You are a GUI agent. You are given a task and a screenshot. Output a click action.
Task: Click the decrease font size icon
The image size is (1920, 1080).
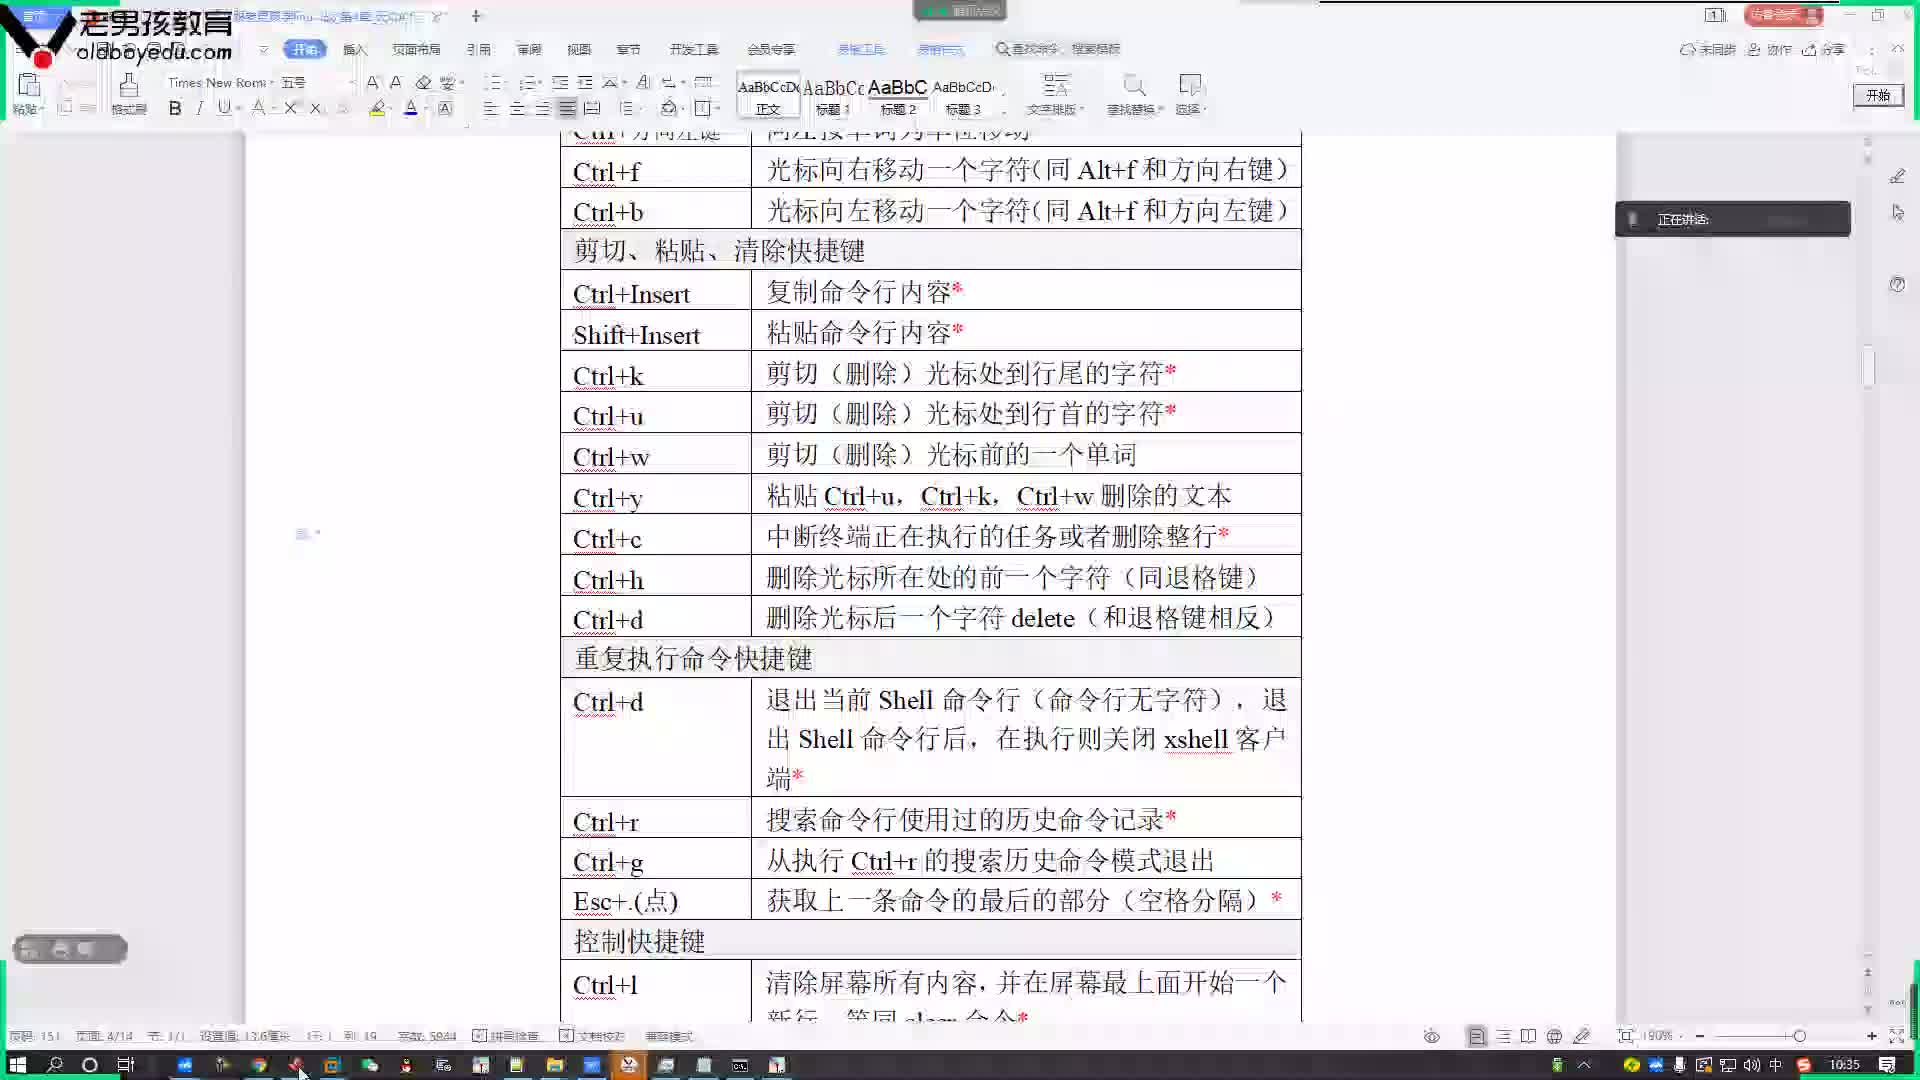[396, 82]
